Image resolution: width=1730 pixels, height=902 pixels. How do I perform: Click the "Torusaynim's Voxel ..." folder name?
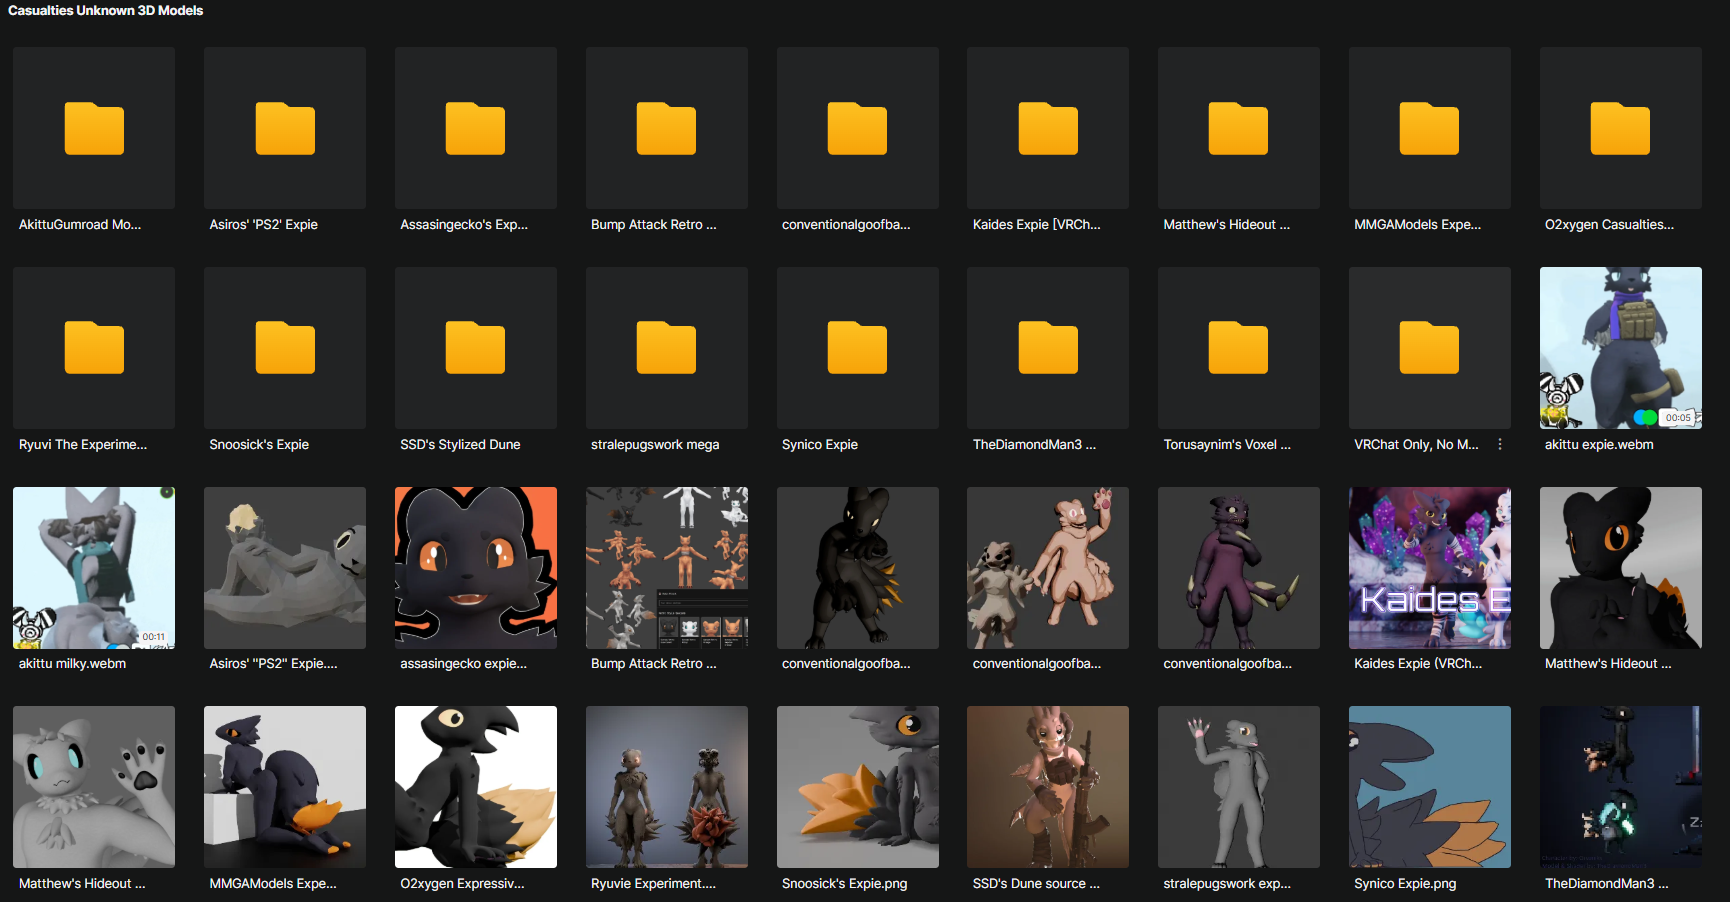click(x=1227, y=445)
